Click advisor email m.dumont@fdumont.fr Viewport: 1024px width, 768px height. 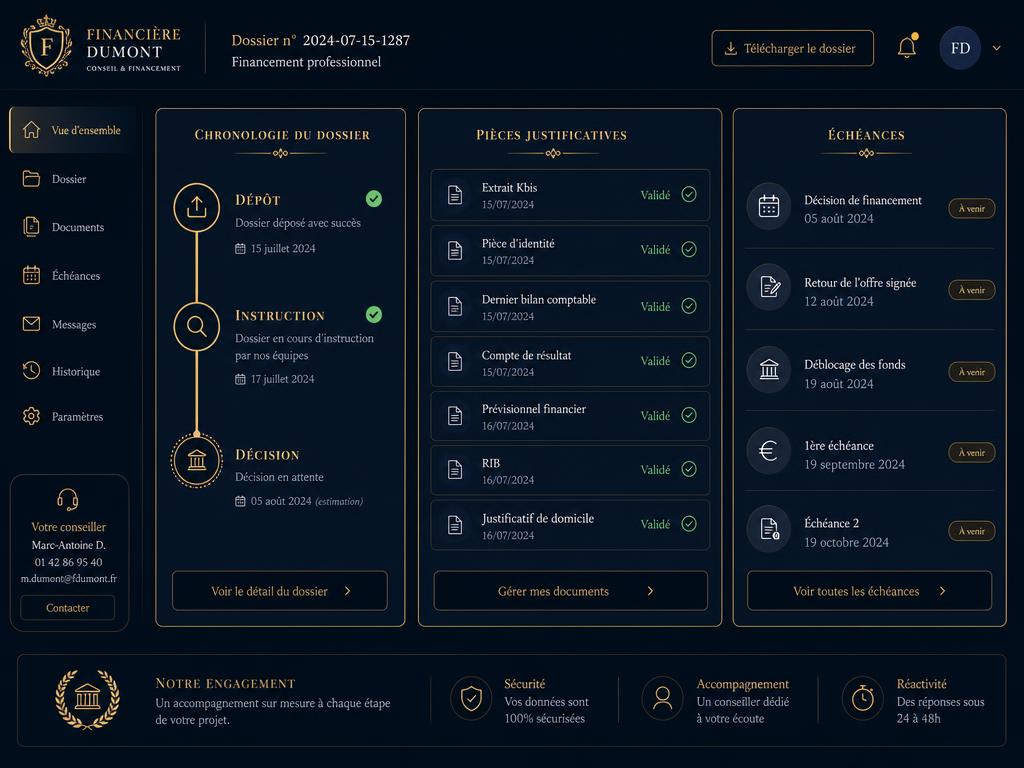point(69,579)
